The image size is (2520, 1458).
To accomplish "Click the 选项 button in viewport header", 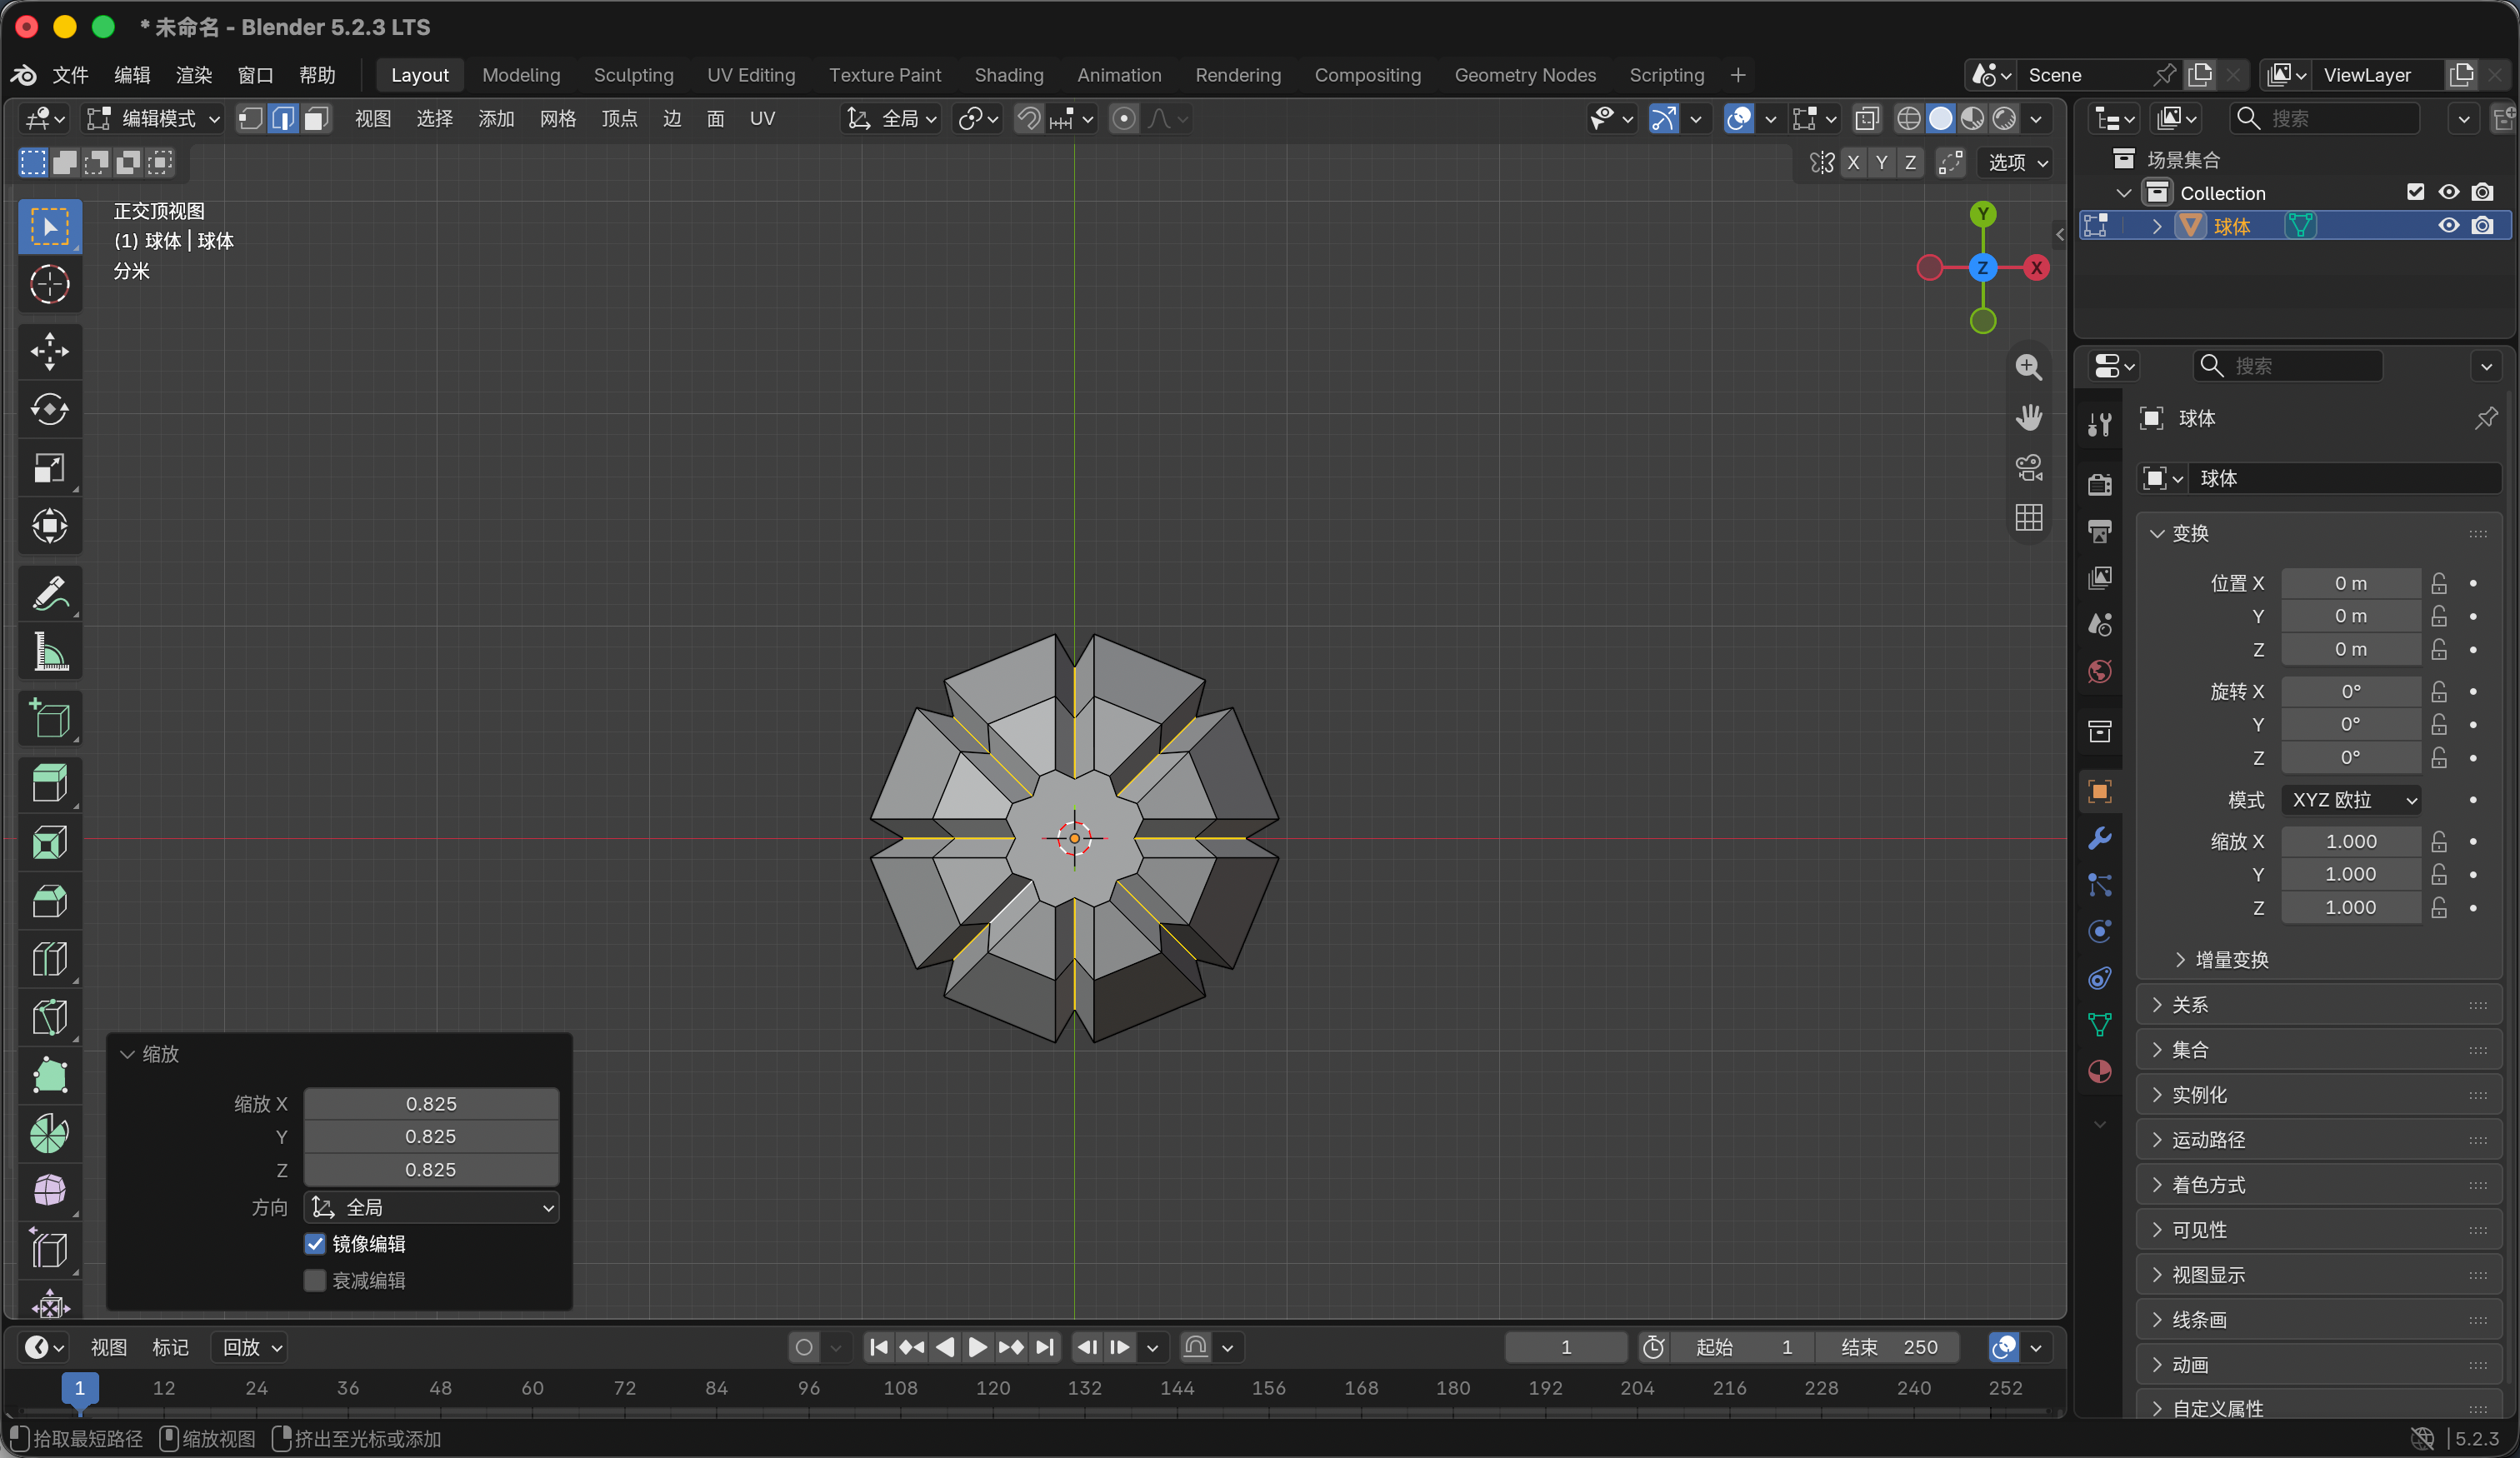I will tap(2017, 163).
